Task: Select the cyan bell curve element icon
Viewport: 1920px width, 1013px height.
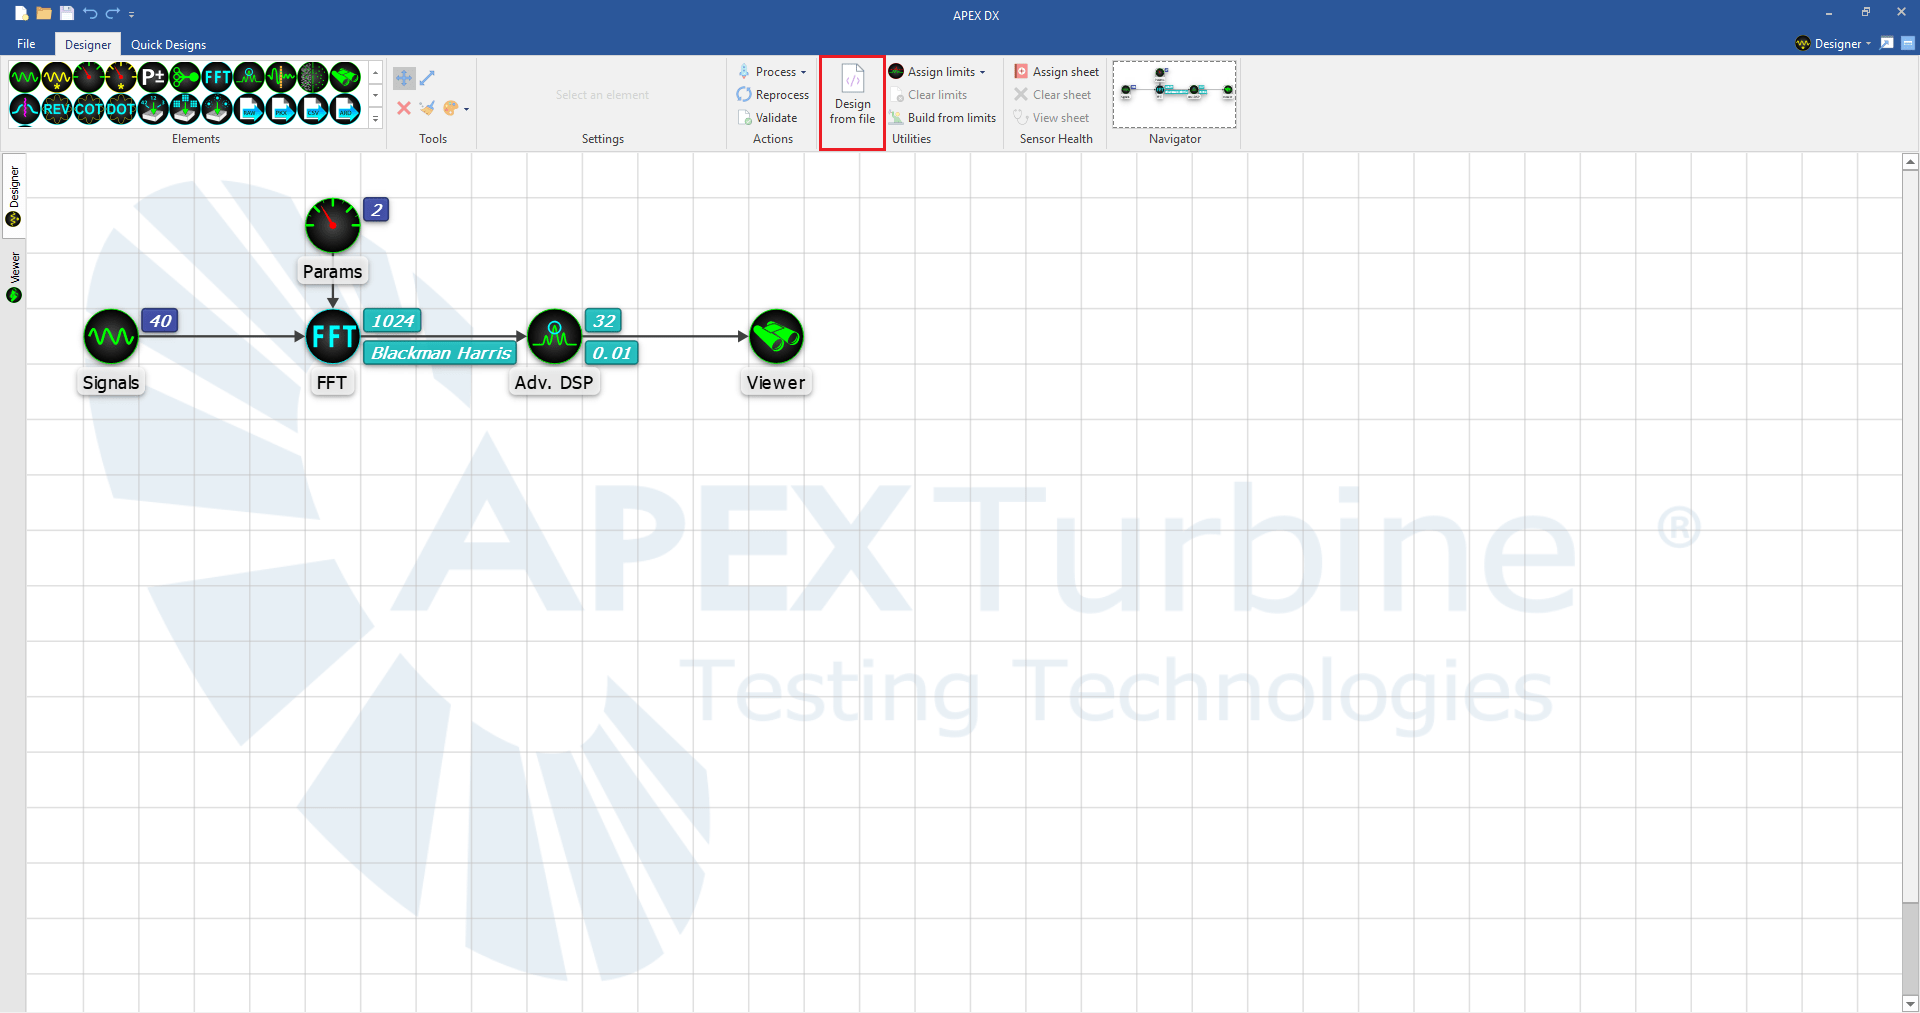Action: tap(25, 109)
